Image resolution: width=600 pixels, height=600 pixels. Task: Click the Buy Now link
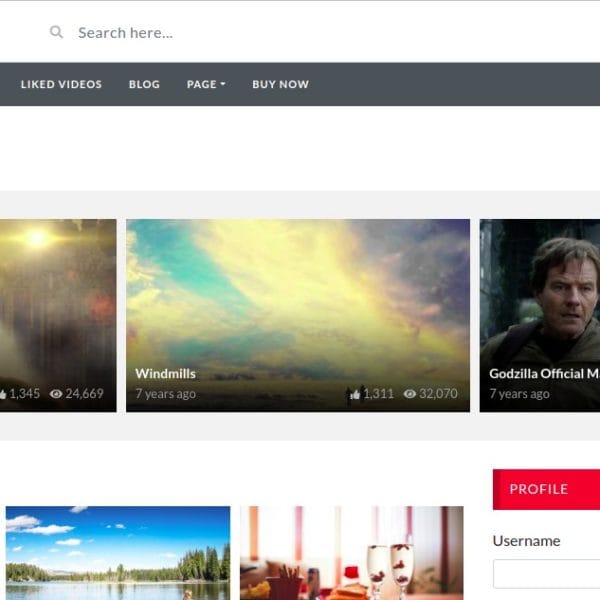point(280,84)
